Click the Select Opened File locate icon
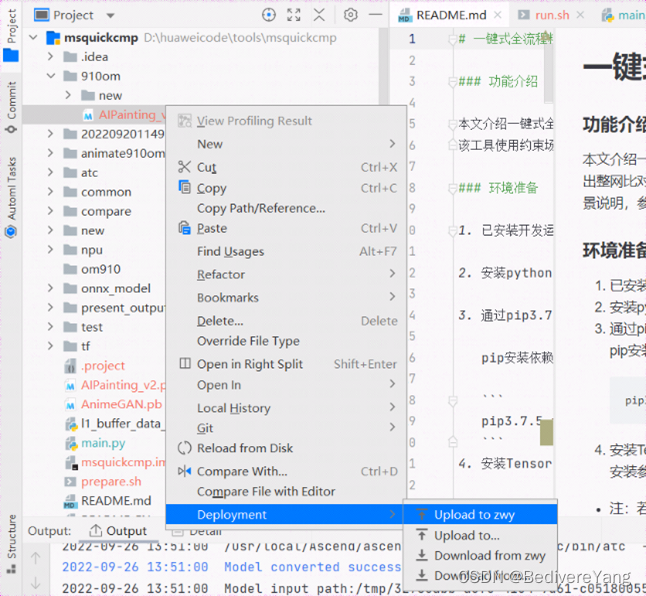Image resolution: width=646 pixels, height=596 pixels. pyautogui.click(x=269, y=15)
